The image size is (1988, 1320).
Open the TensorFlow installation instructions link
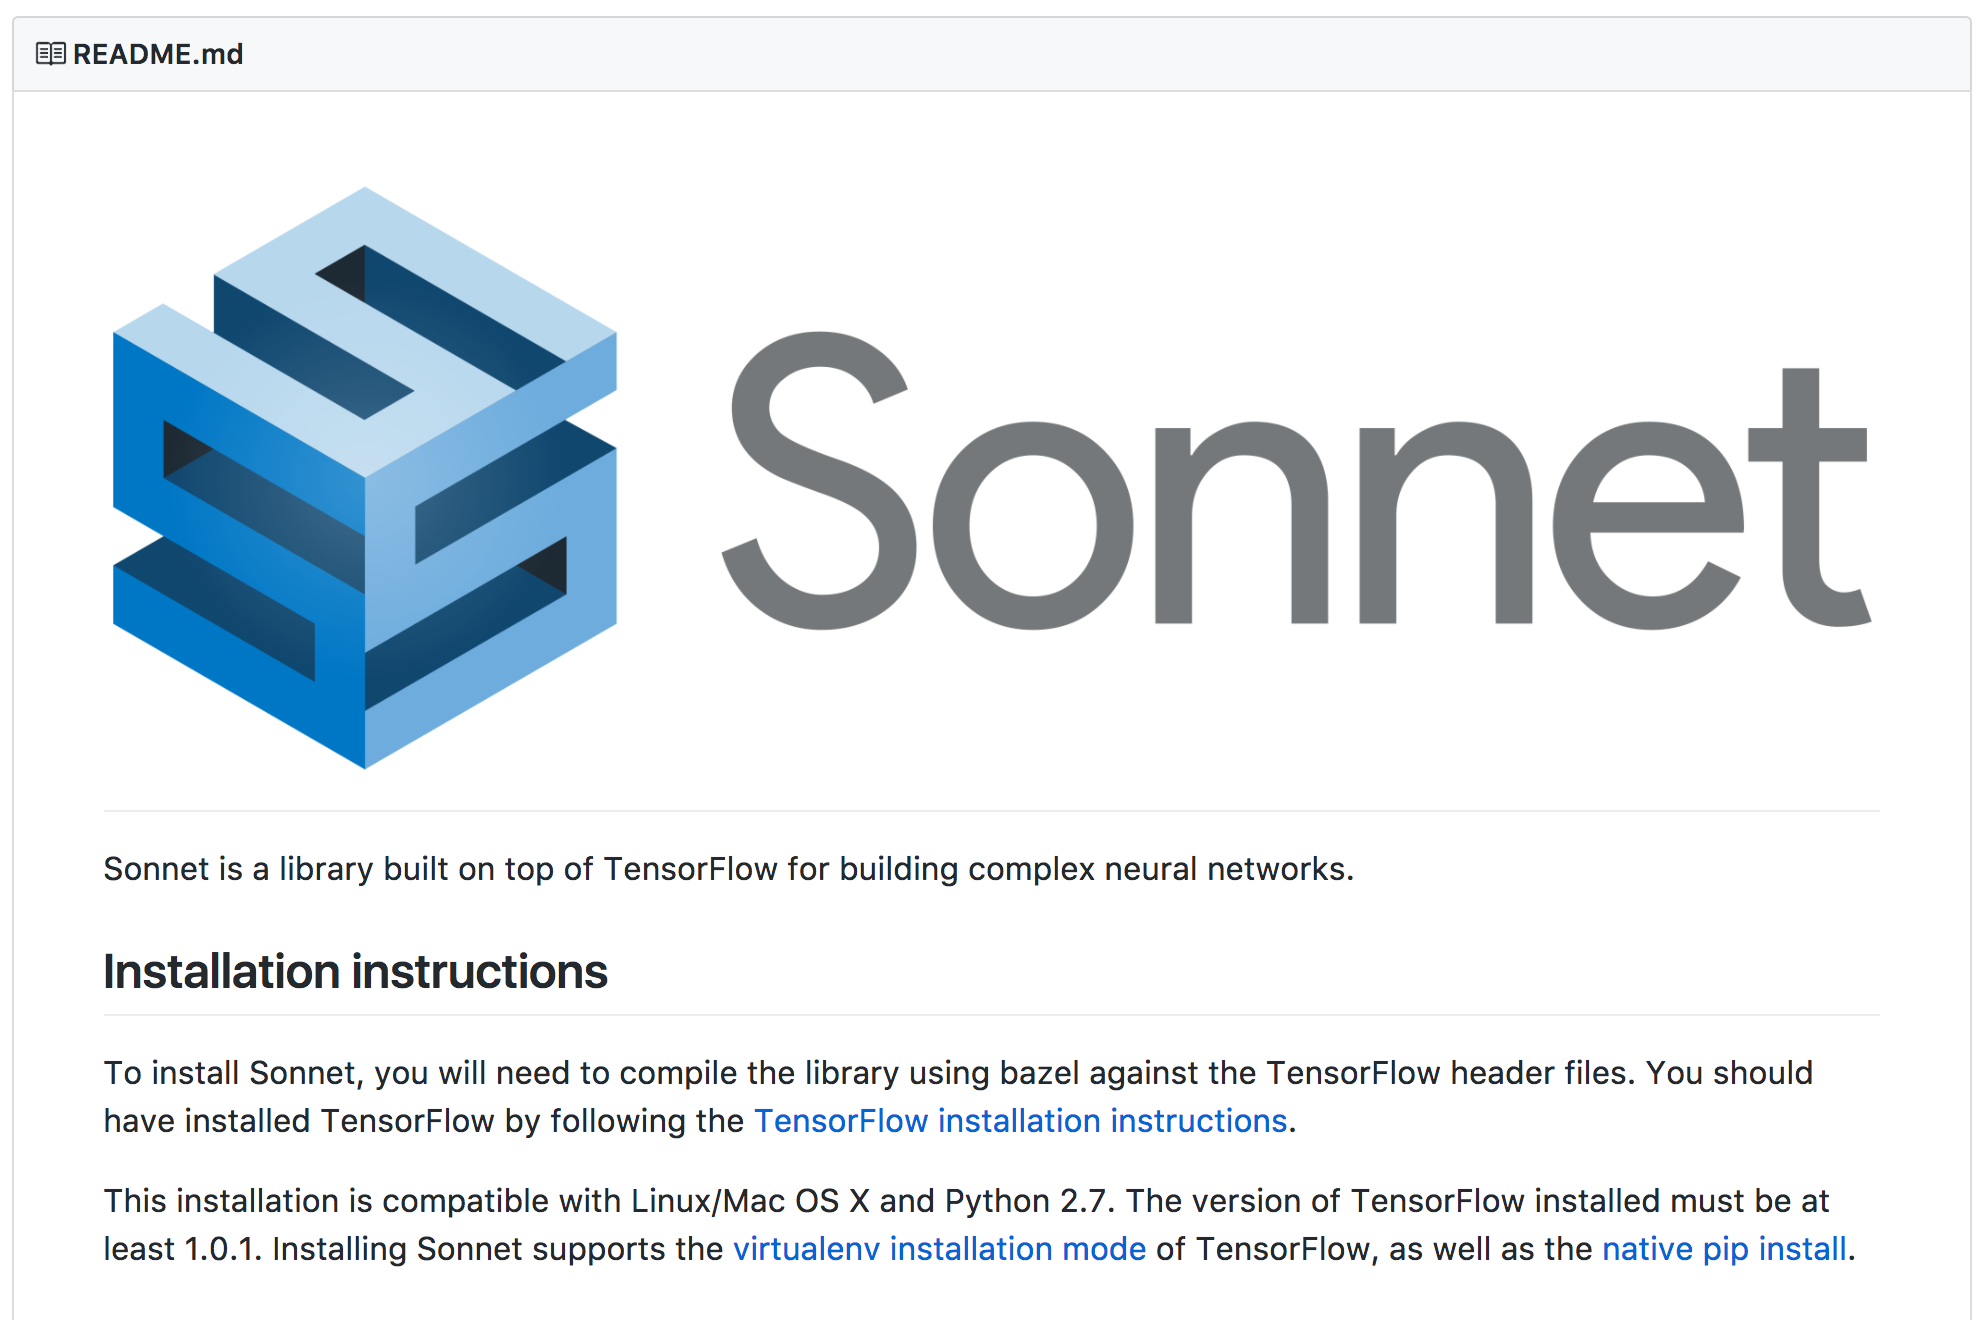[1020, 1121]
